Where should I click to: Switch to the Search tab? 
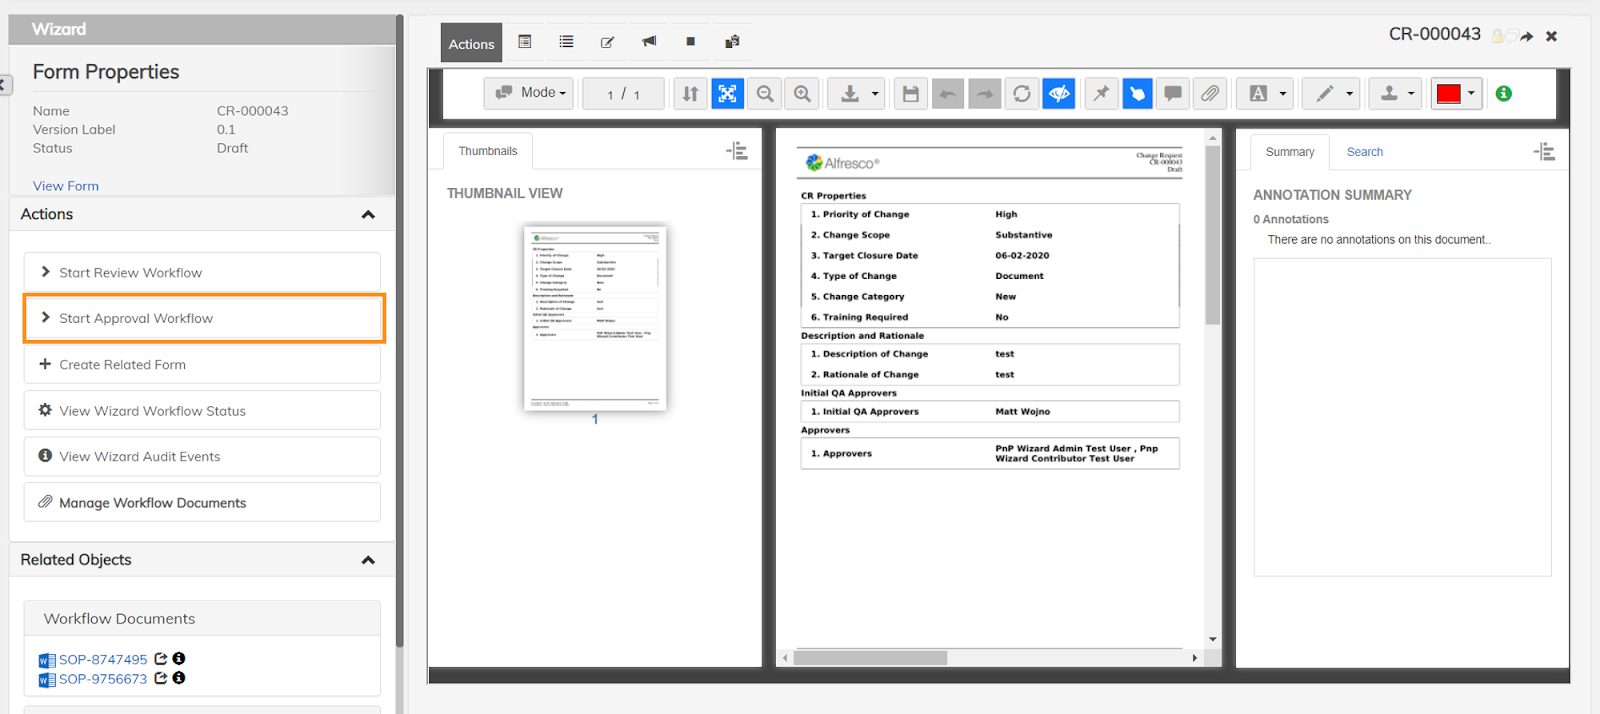1364,152
